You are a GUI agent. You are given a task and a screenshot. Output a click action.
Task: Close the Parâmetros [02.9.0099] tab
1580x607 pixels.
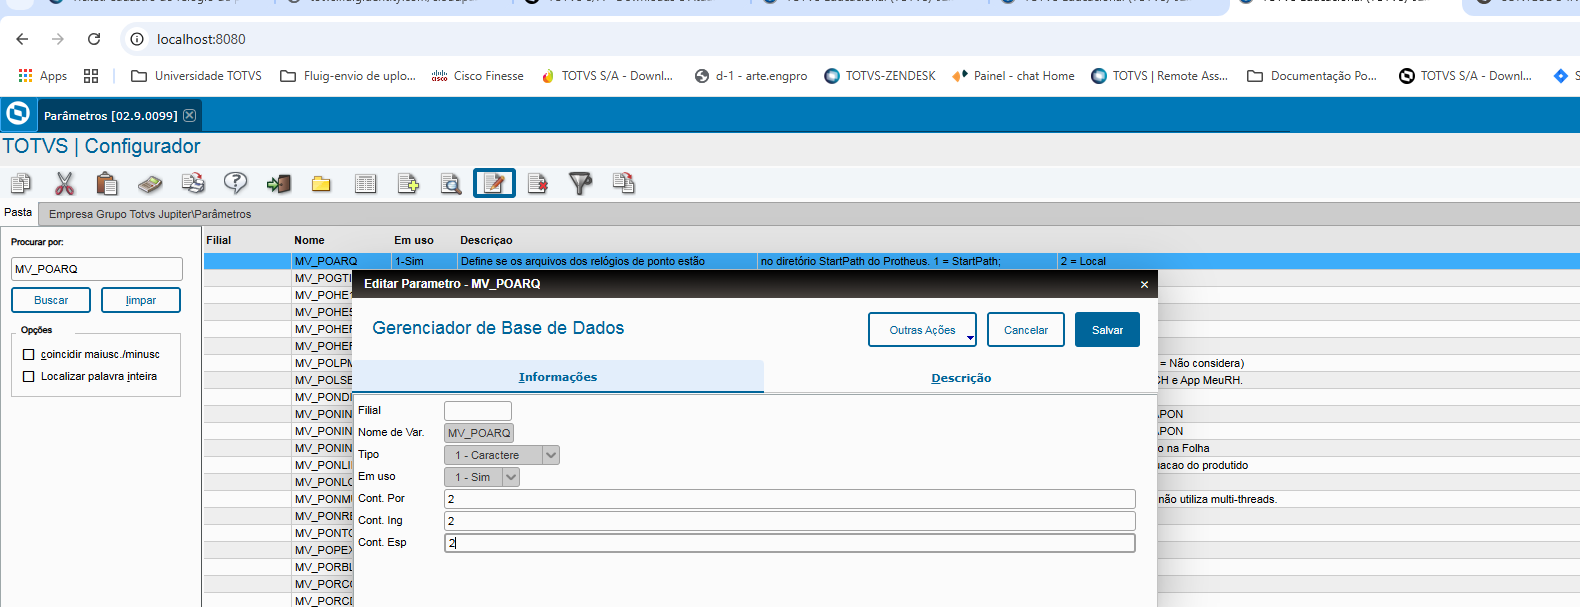point(190,115)
